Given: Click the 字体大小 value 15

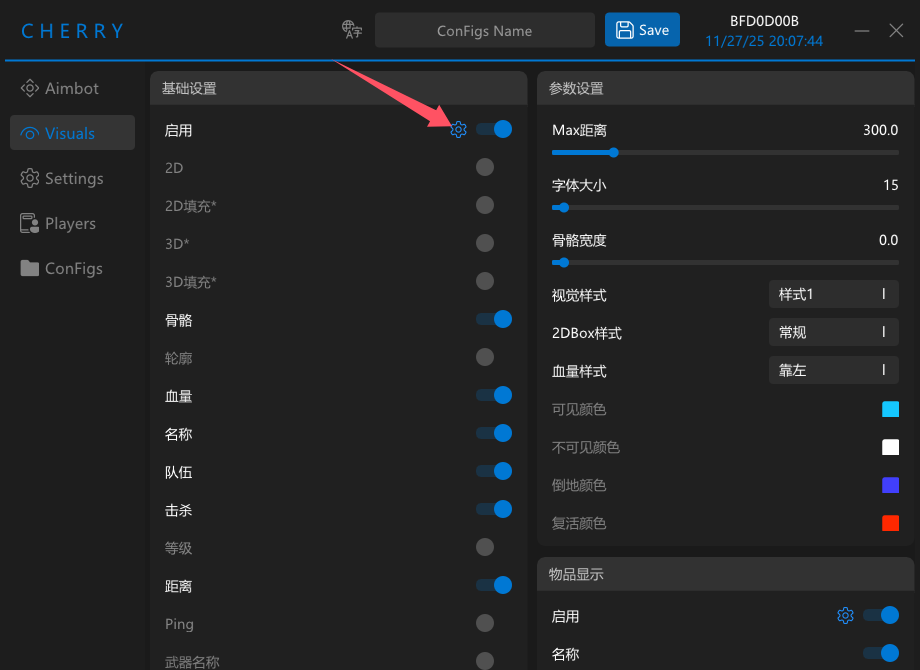Looking at the screenshot, I should click(x=891, y=185).
